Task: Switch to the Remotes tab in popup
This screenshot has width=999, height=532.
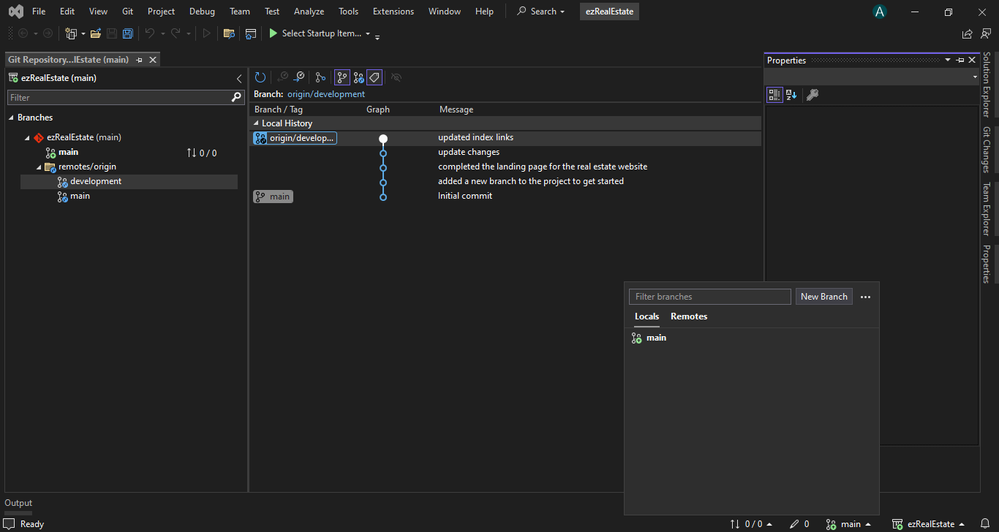Action: pos(689,317)
